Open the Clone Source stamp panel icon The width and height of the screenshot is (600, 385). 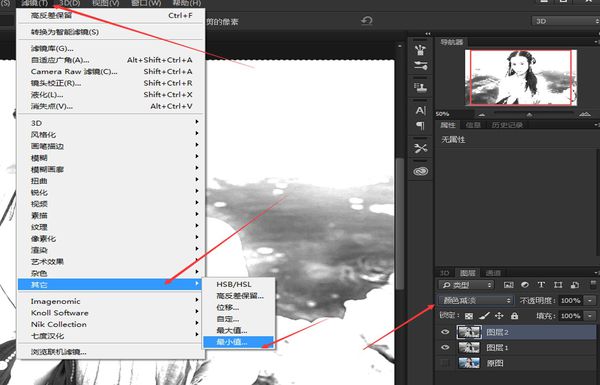click(x=420, y=88)
